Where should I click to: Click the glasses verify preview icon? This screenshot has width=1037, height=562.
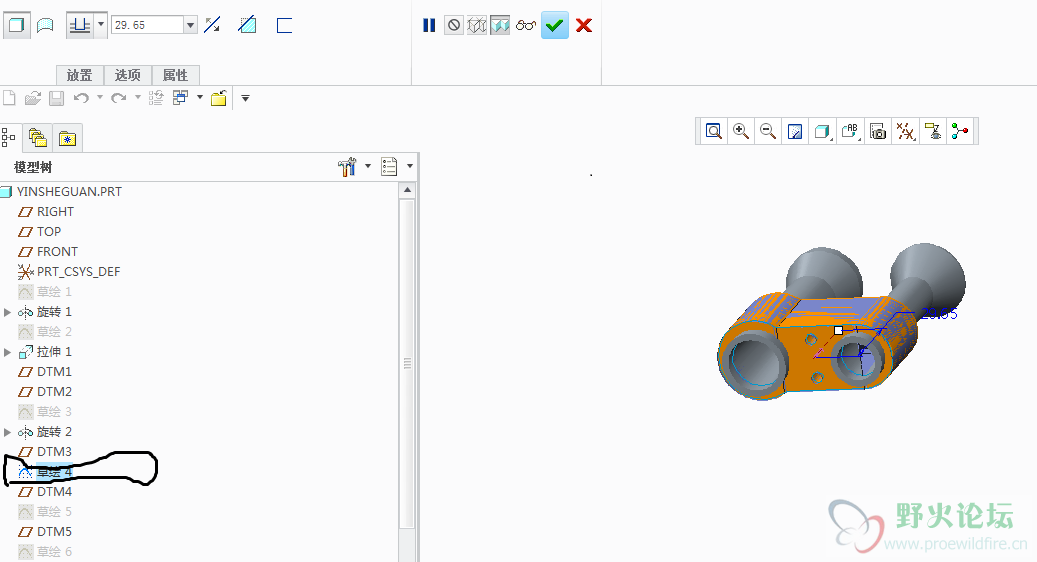tap(526, 26)
